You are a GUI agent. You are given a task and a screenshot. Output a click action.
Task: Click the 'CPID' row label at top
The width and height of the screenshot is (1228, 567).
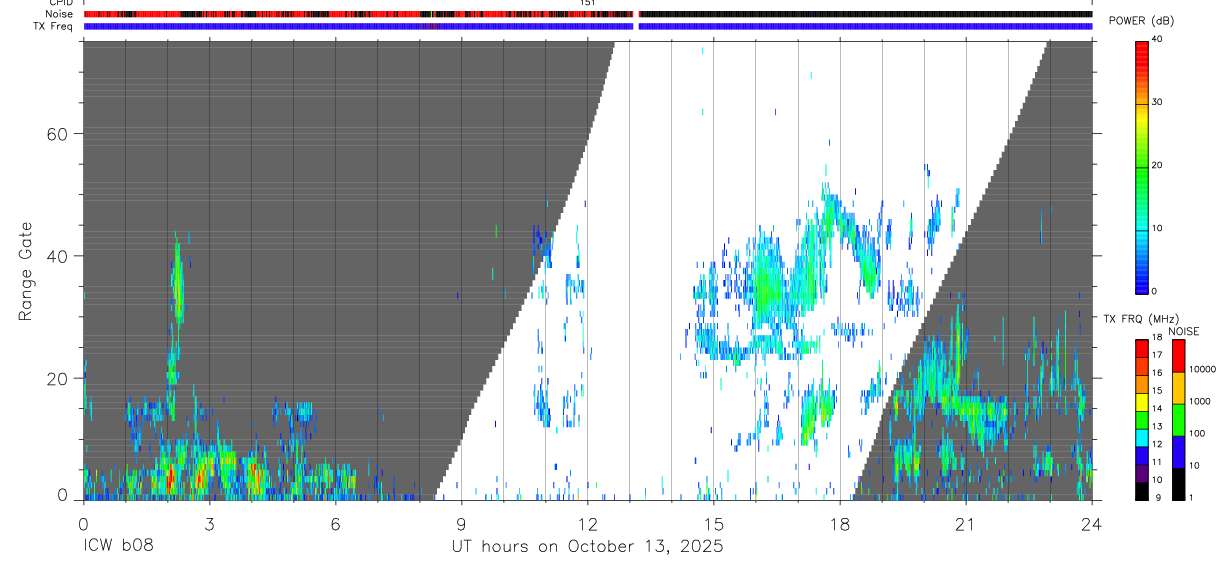[60, 3]
